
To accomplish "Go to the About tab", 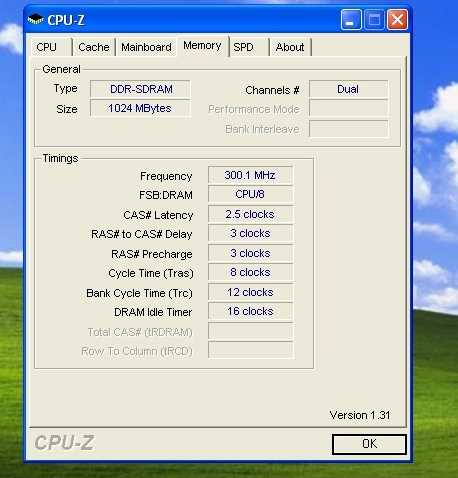I will click(290, 47).
